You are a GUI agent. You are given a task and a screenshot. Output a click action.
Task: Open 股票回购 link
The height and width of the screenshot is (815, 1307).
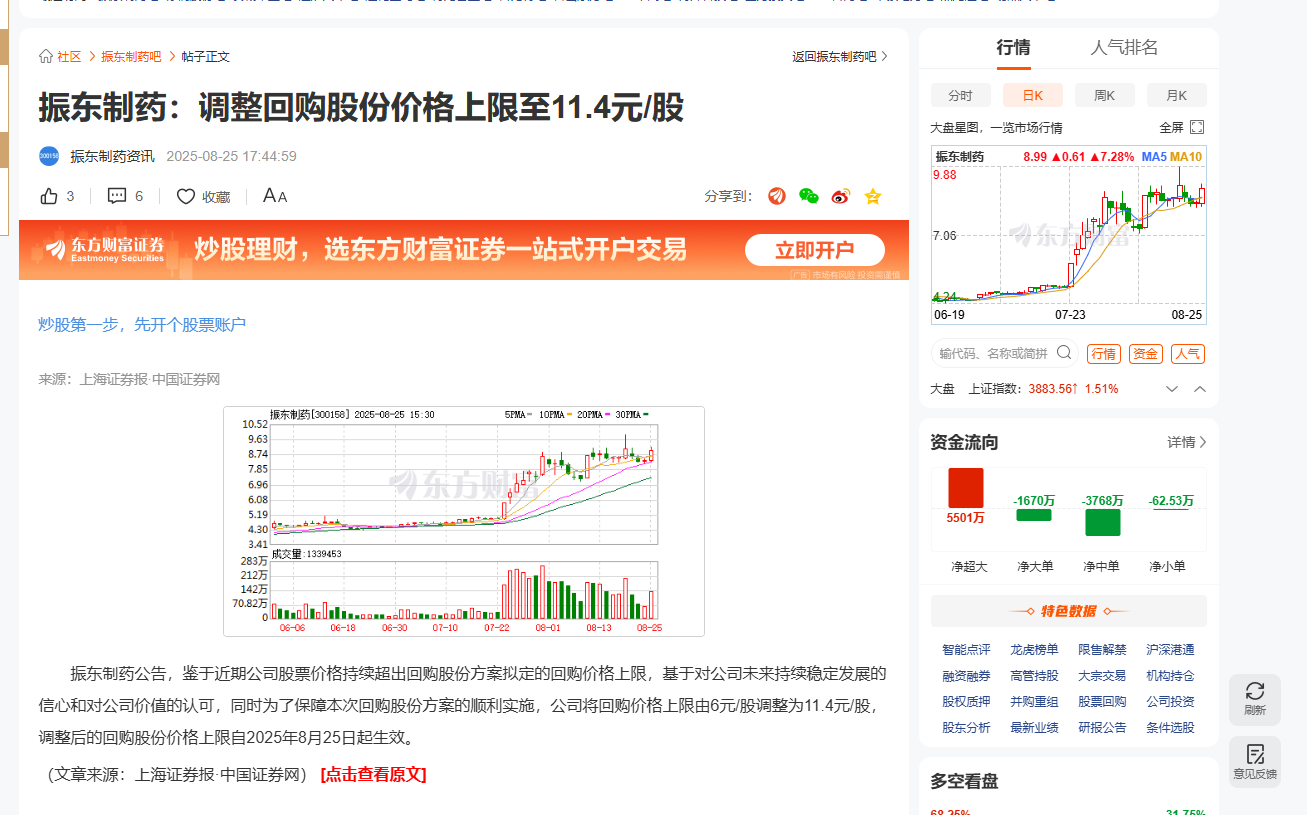pyautogui.click(x=1102, y=702)
